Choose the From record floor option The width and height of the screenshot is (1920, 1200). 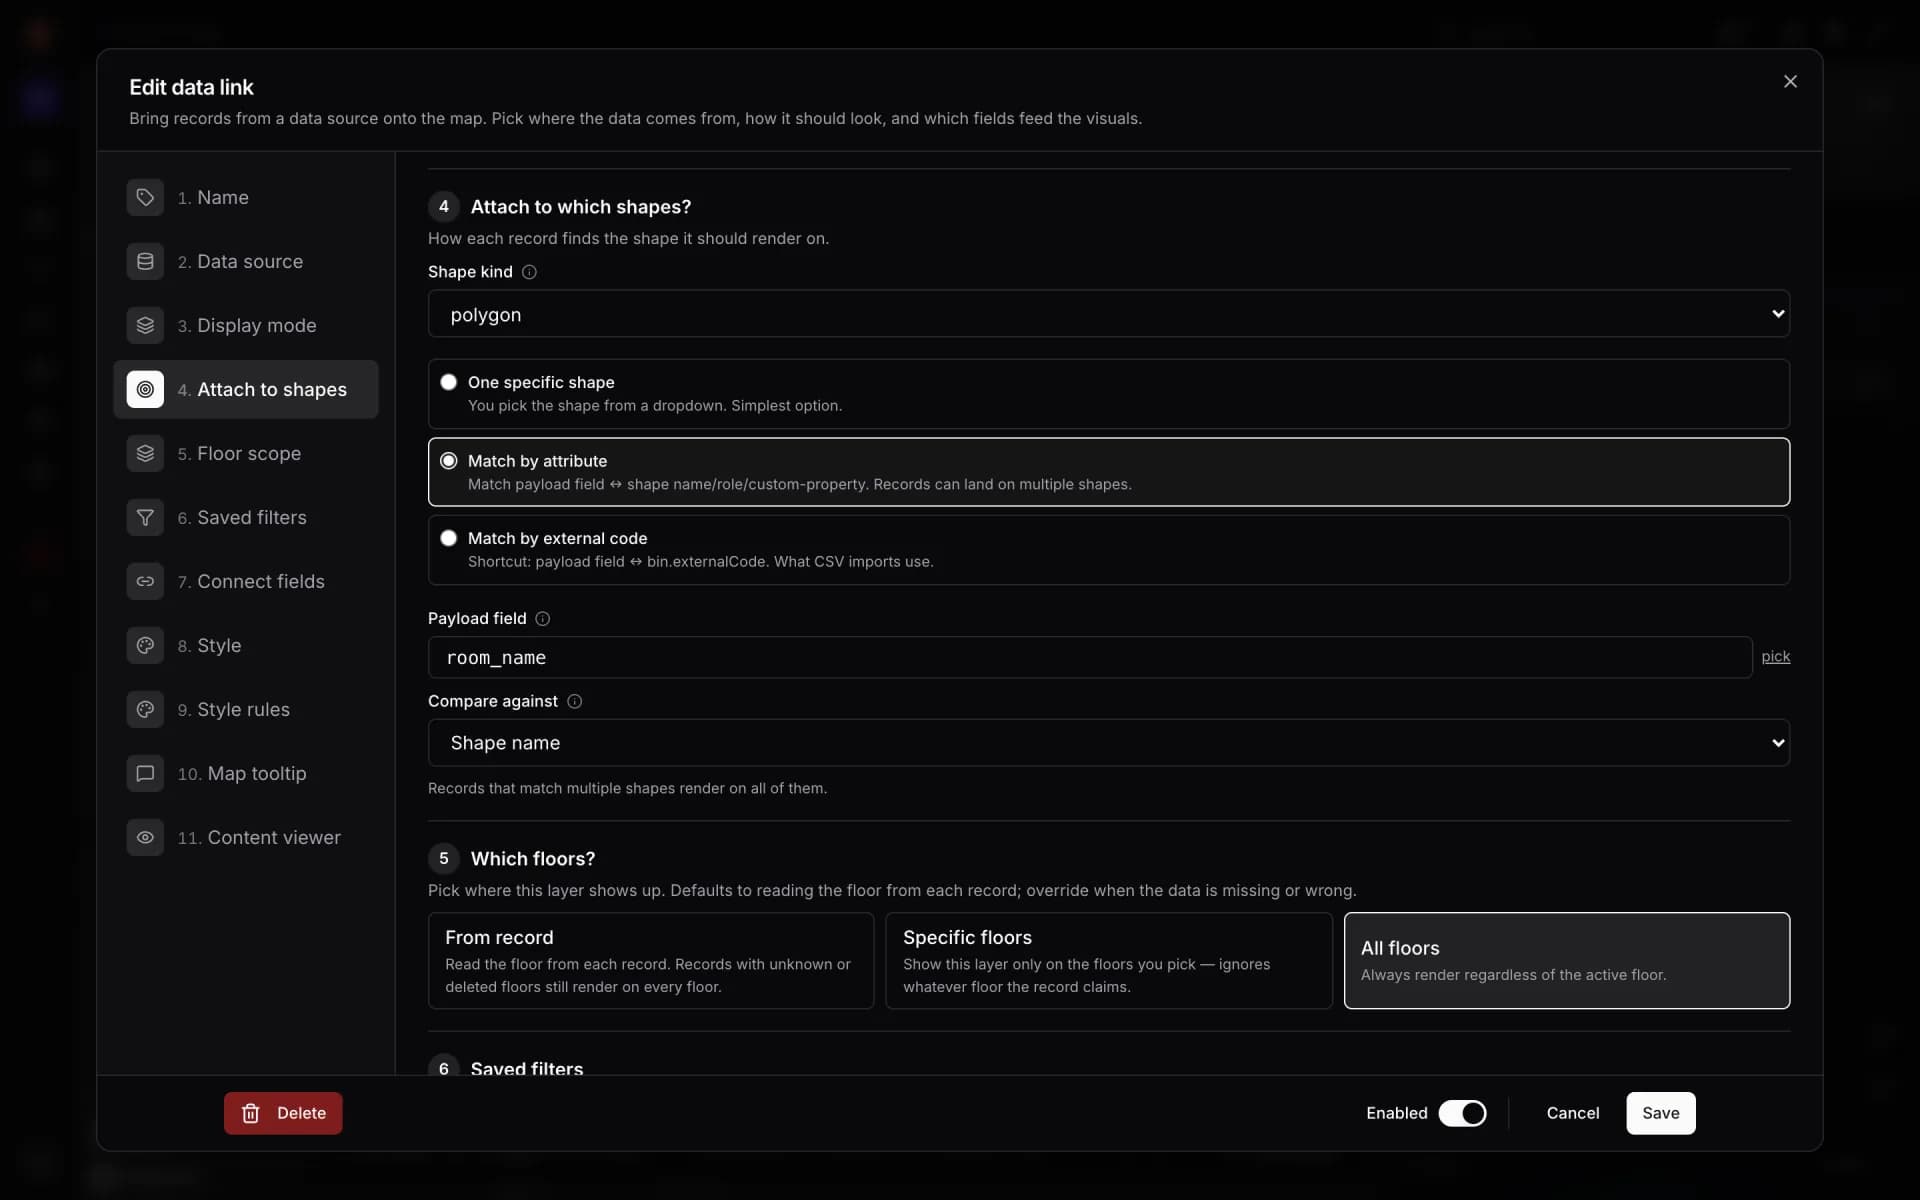point(651,960)
